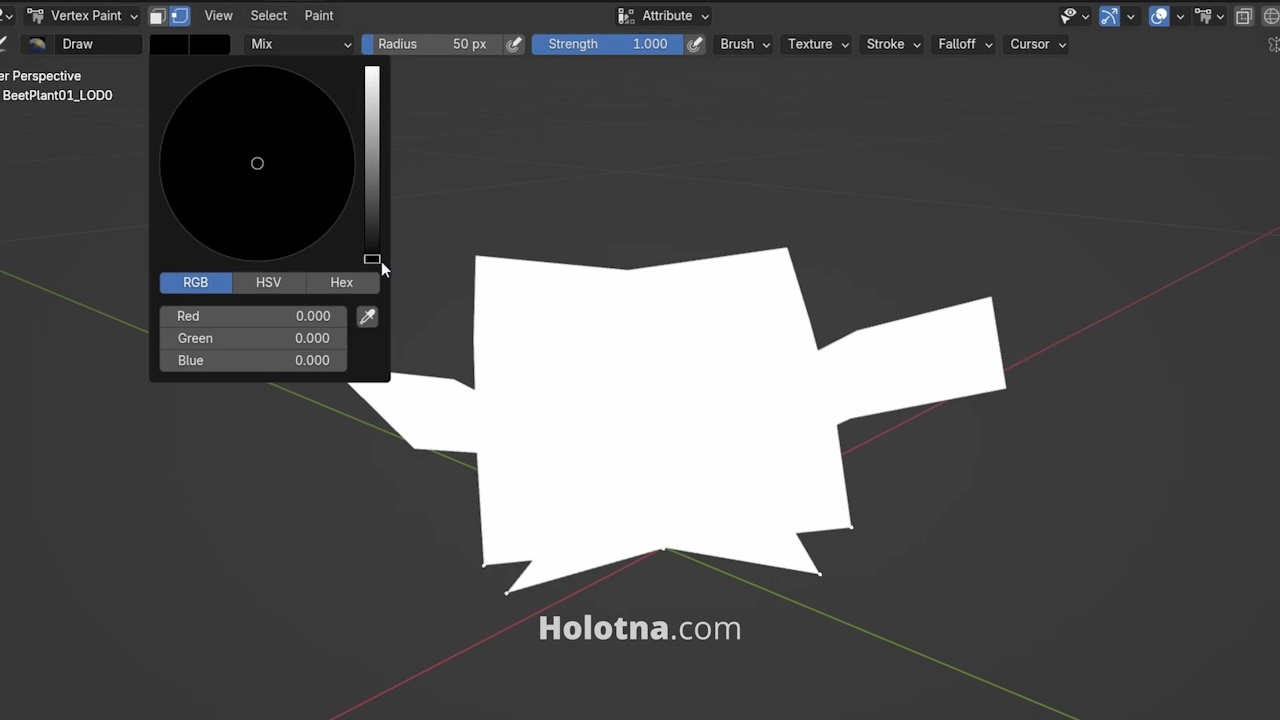This screenshot has height=720, width=1280.
Task: Switch color picker to RGB tab
Action: coord(196,283)
